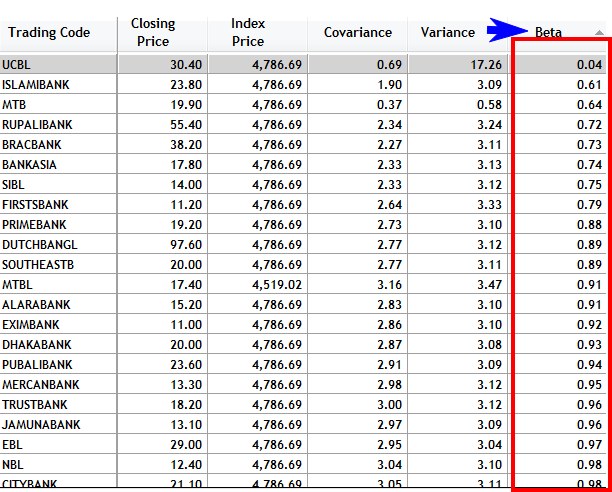Click UCBL closing price 30.40
Image resolution: width=612 pixels, height=492 pixels.
pos(186,64)
